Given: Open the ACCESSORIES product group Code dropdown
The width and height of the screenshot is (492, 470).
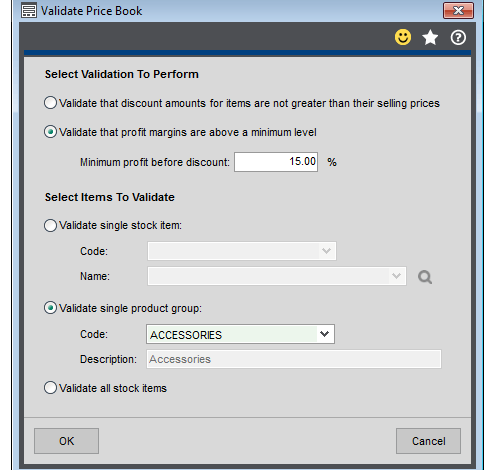Looking at the screenshot, I should pos(324,334).
